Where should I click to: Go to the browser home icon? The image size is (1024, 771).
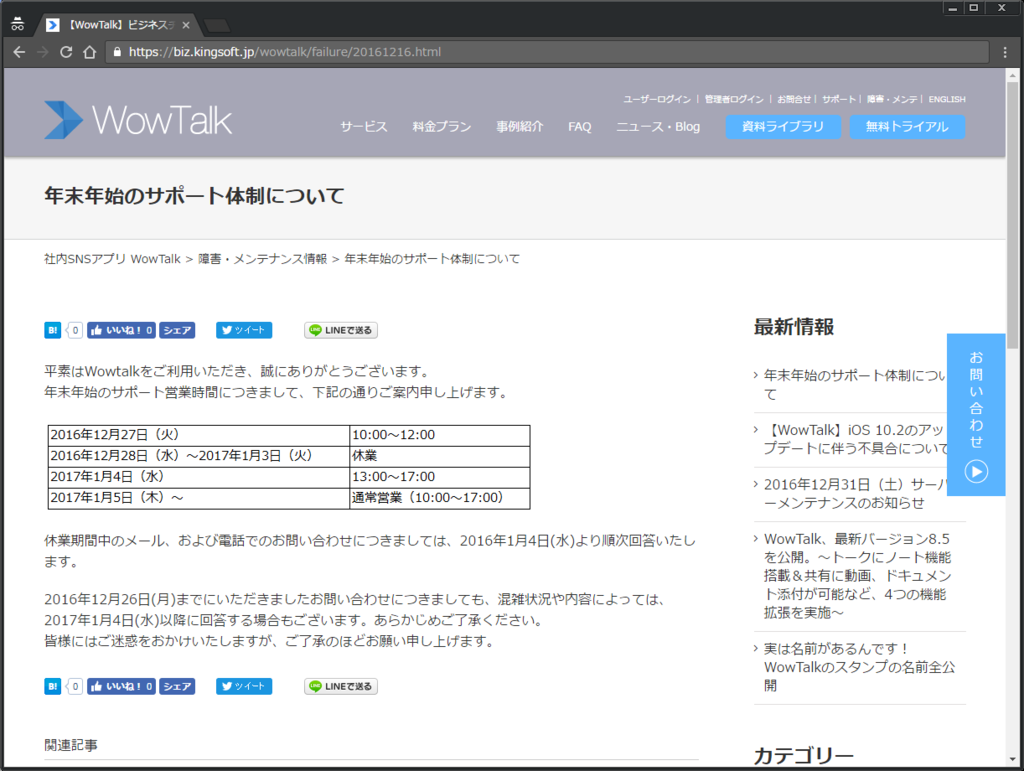[x=89, y=52]
